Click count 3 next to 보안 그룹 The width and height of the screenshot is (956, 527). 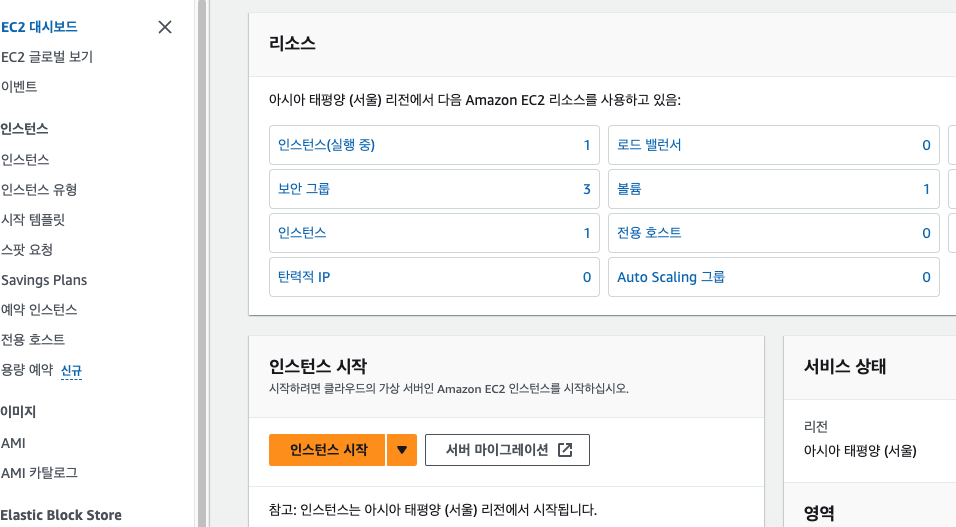[587, 189]
